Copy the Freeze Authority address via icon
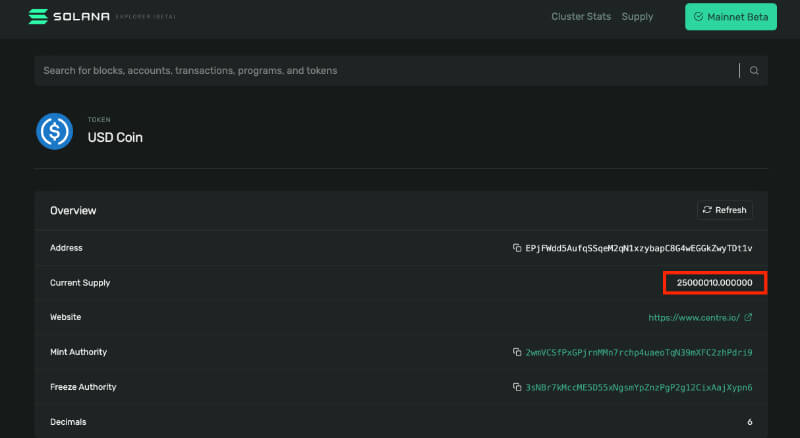The width and height of the screenshot is (800, 438). coord(517,388)
